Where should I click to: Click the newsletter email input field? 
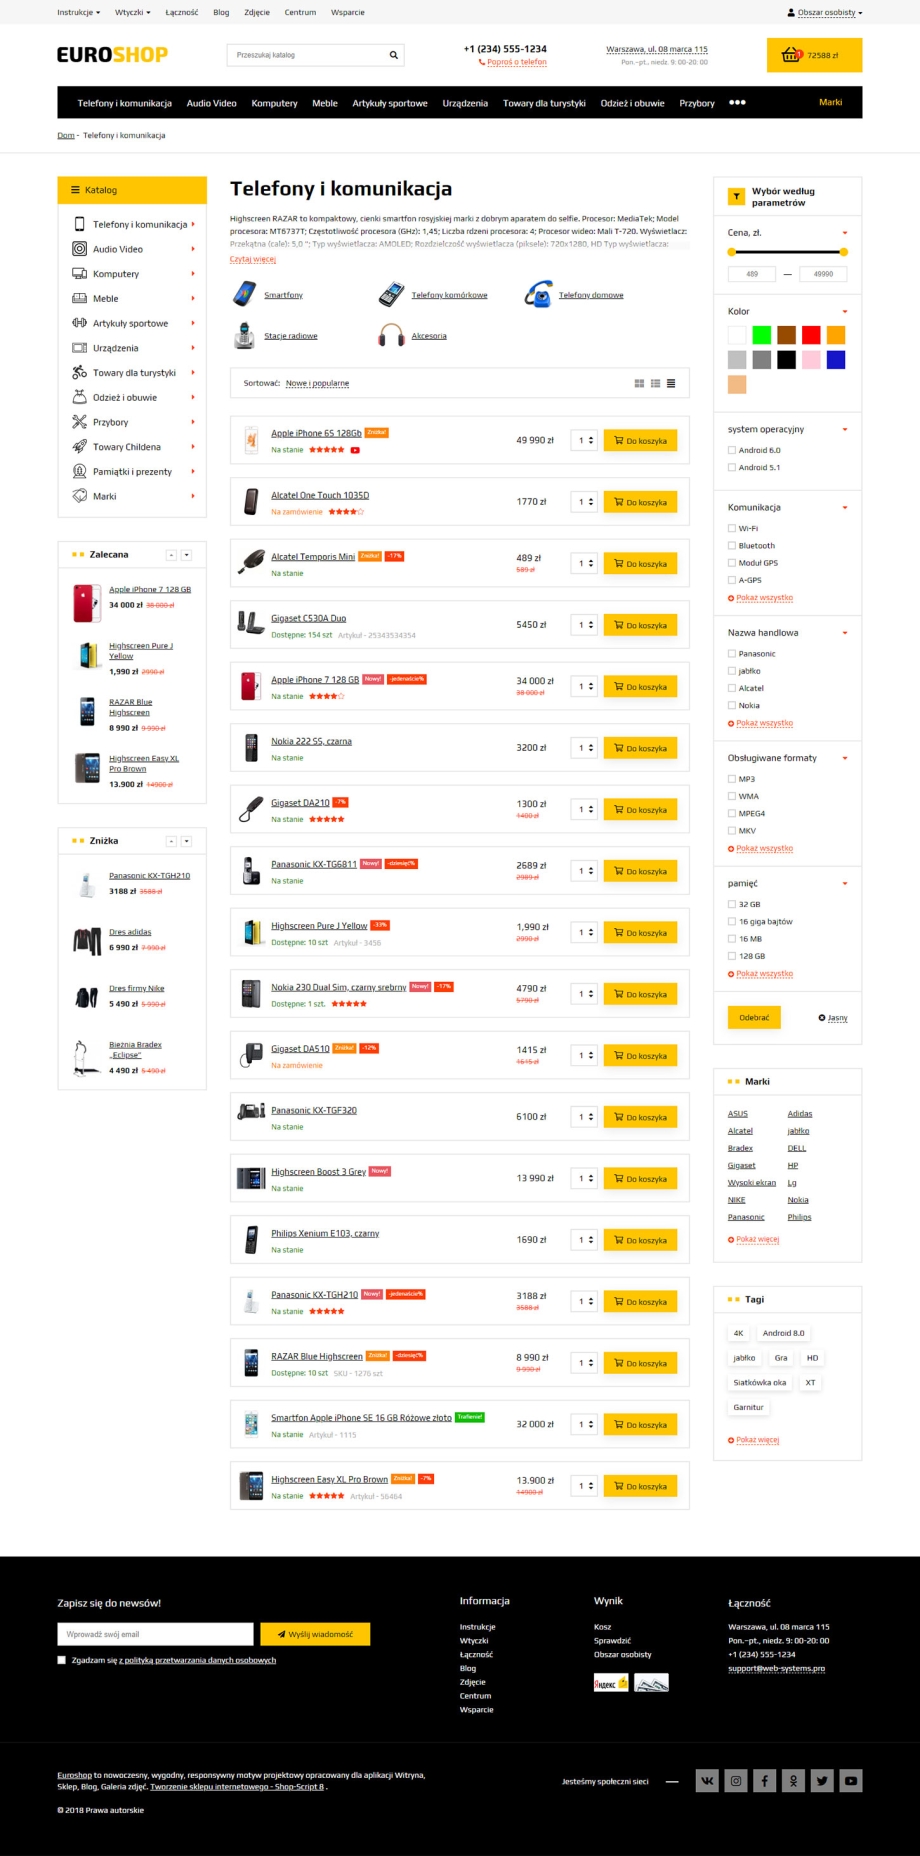tap(155, 1634)
